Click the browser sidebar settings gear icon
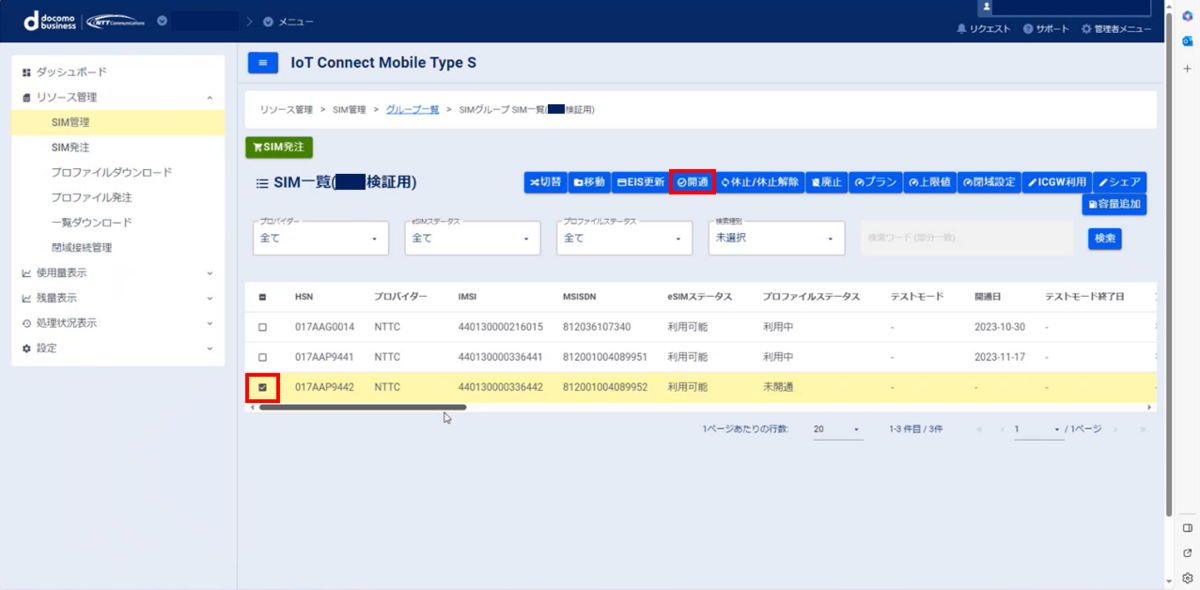 (x=1187, y=577)
